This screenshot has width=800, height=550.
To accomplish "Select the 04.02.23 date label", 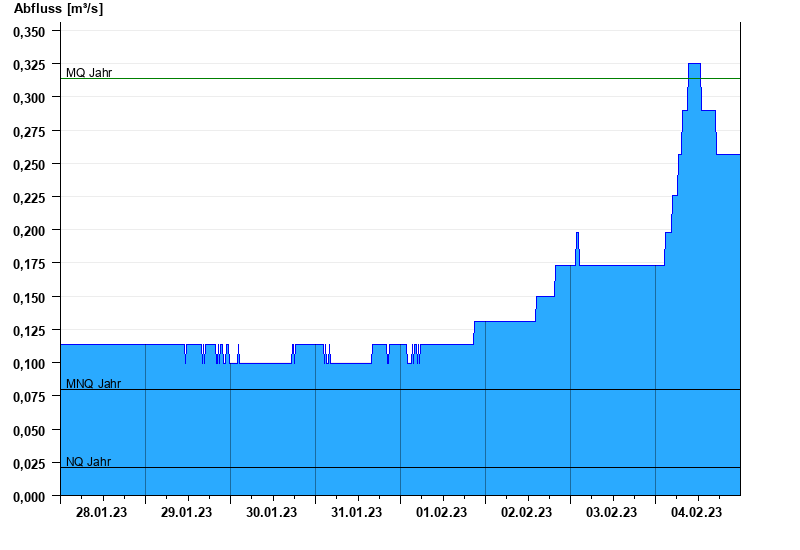I will (x=697, y=513).
